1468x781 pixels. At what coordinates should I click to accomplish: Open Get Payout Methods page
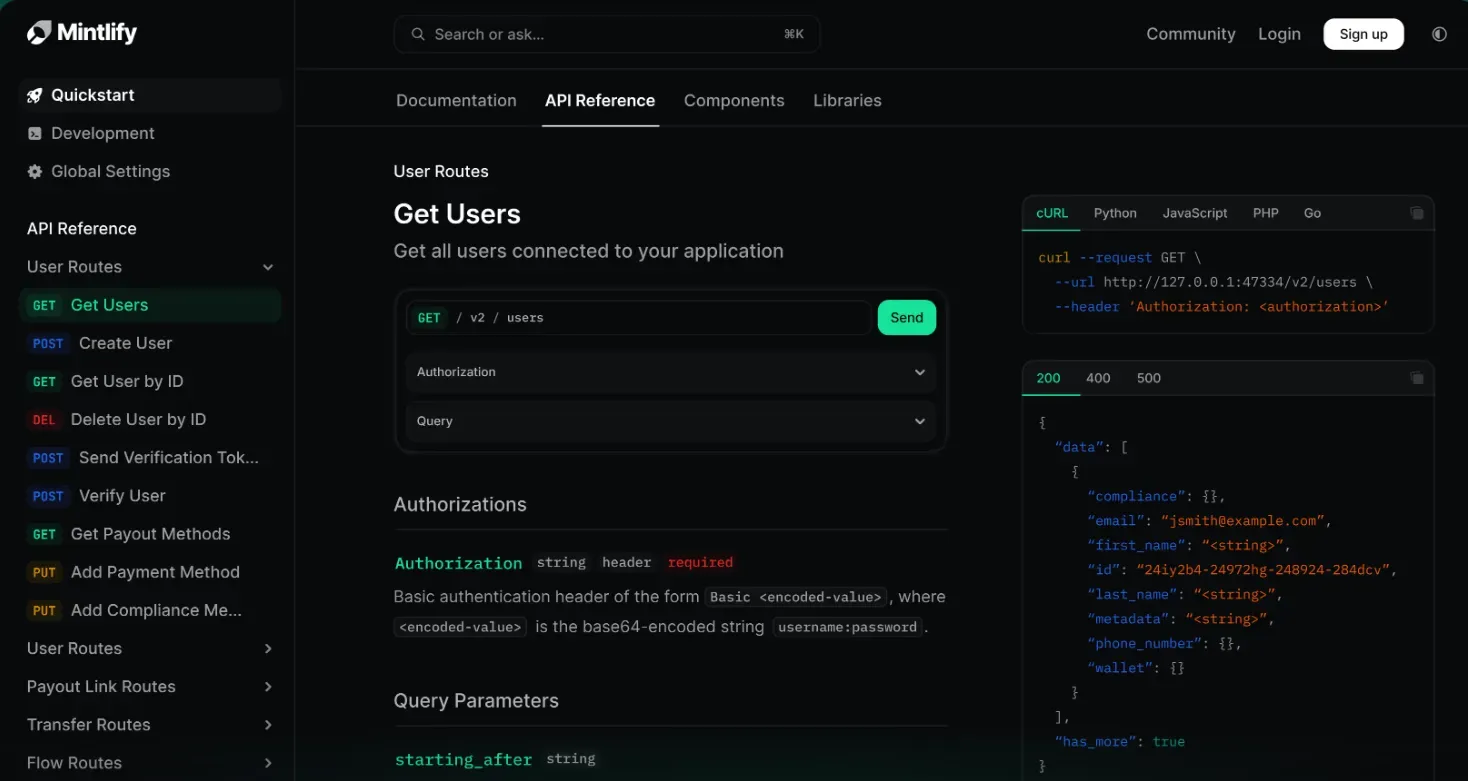pyautogui.click(x=150, y=534)
